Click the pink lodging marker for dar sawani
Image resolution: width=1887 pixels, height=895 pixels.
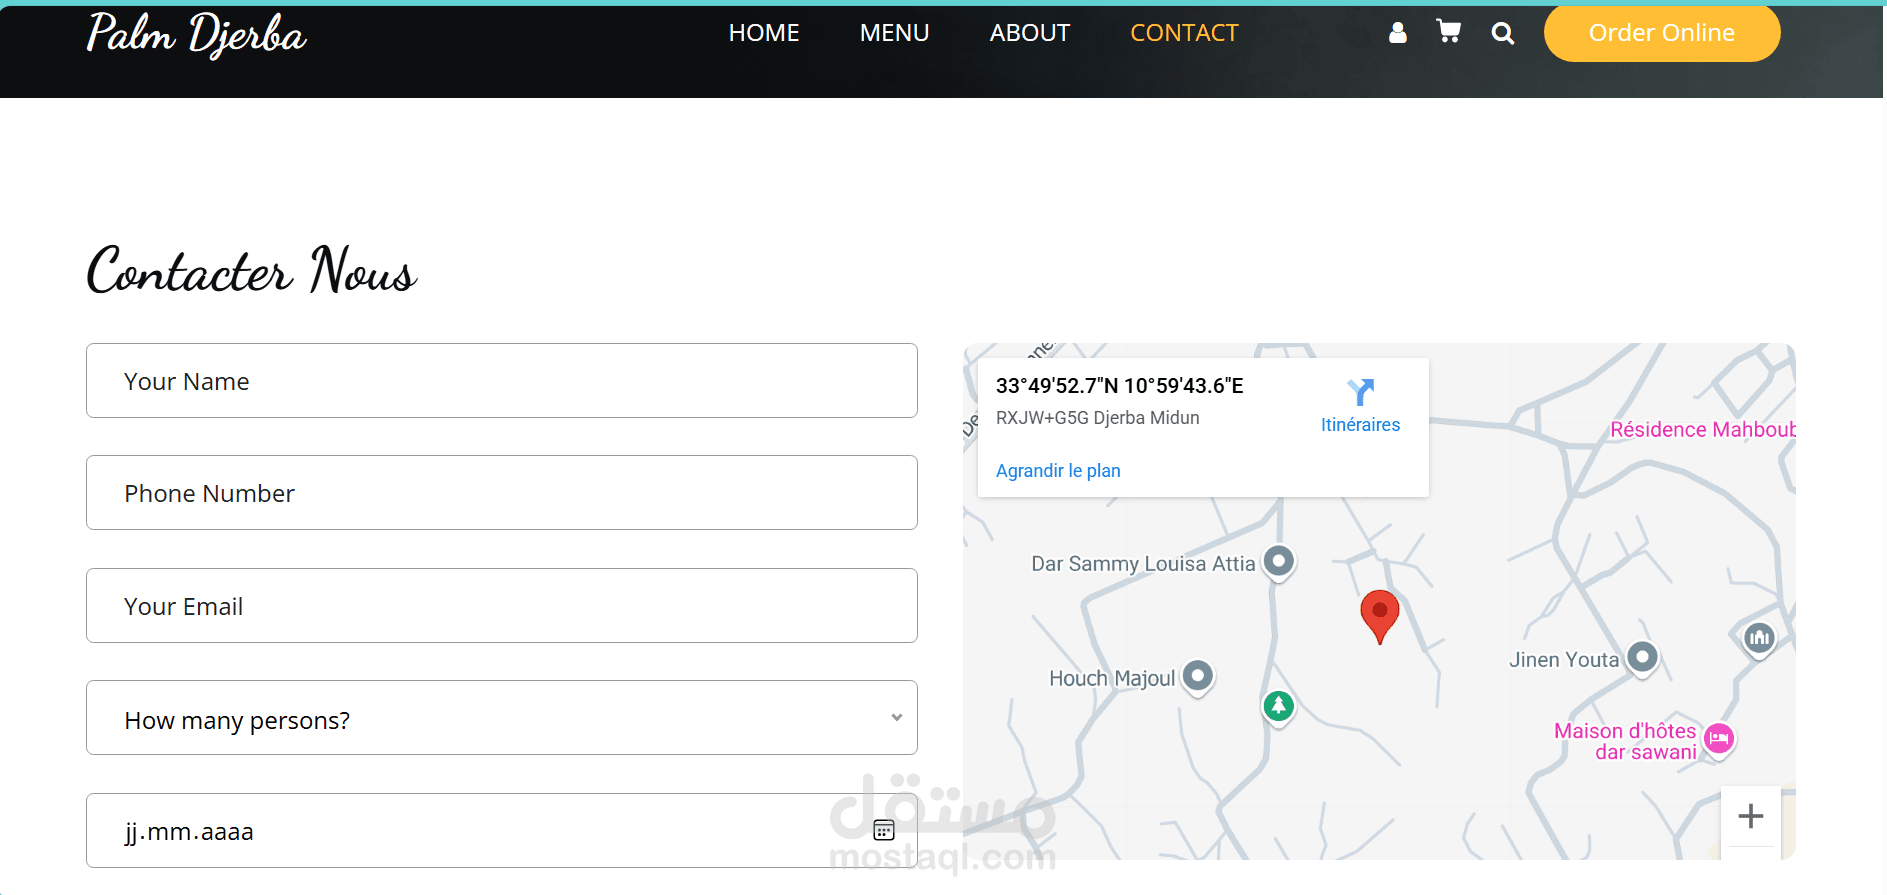(x=1719, y=740)
